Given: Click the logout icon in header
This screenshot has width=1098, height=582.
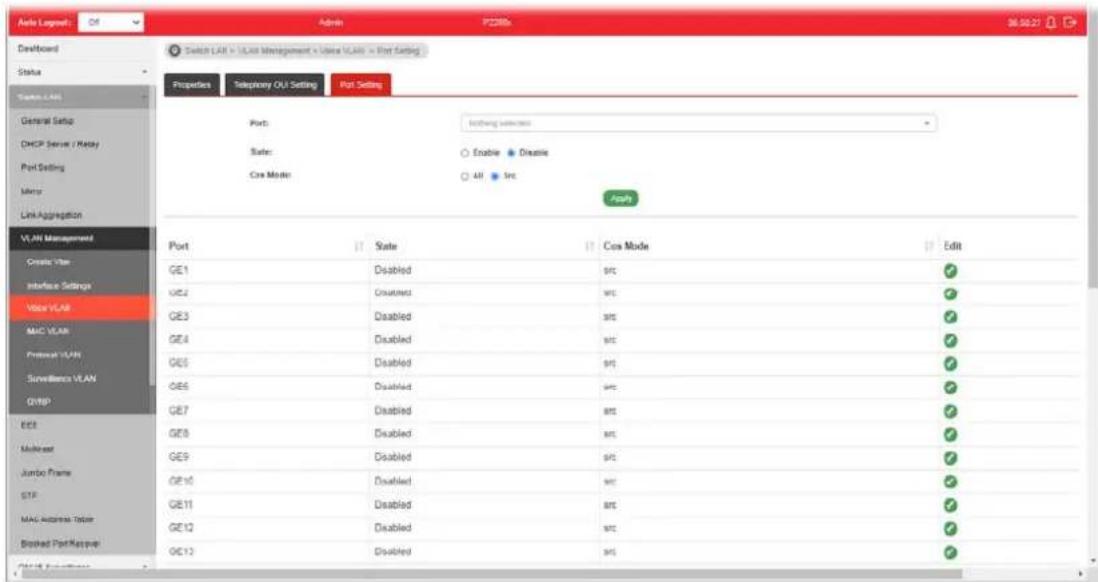Looking at the screenshot, I should pyautogui.click(x=1070, y=22).
